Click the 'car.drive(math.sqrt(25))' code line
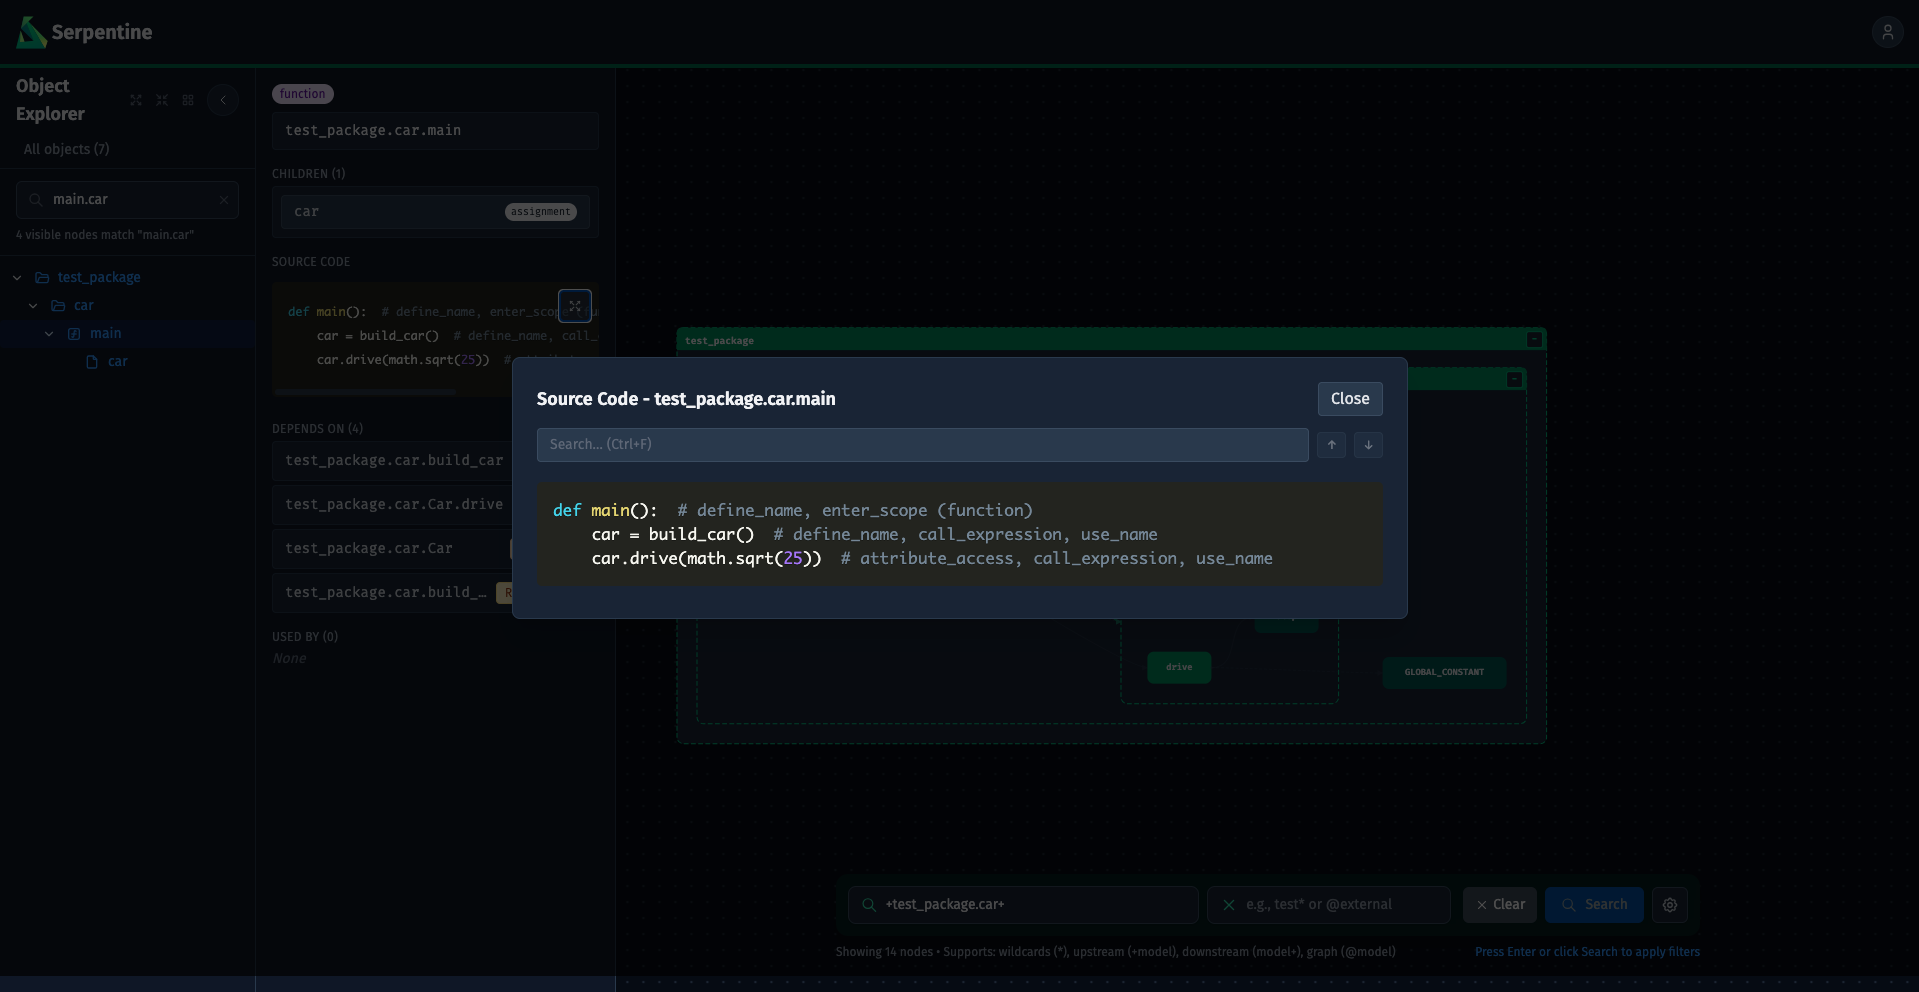Viewport: 1919px width, 992px height. pos(932,558)
